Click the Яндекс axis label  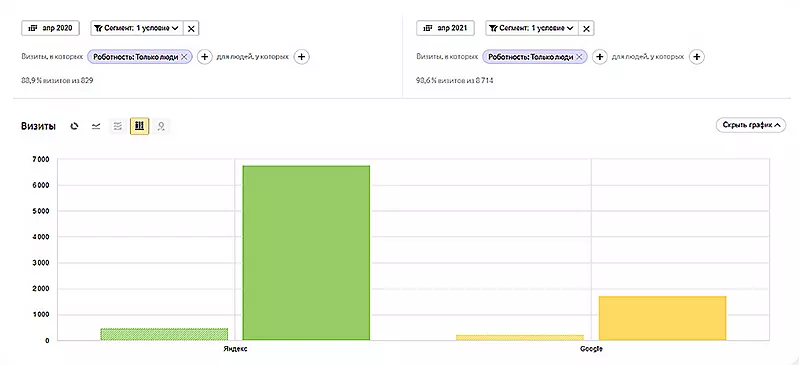235,350
